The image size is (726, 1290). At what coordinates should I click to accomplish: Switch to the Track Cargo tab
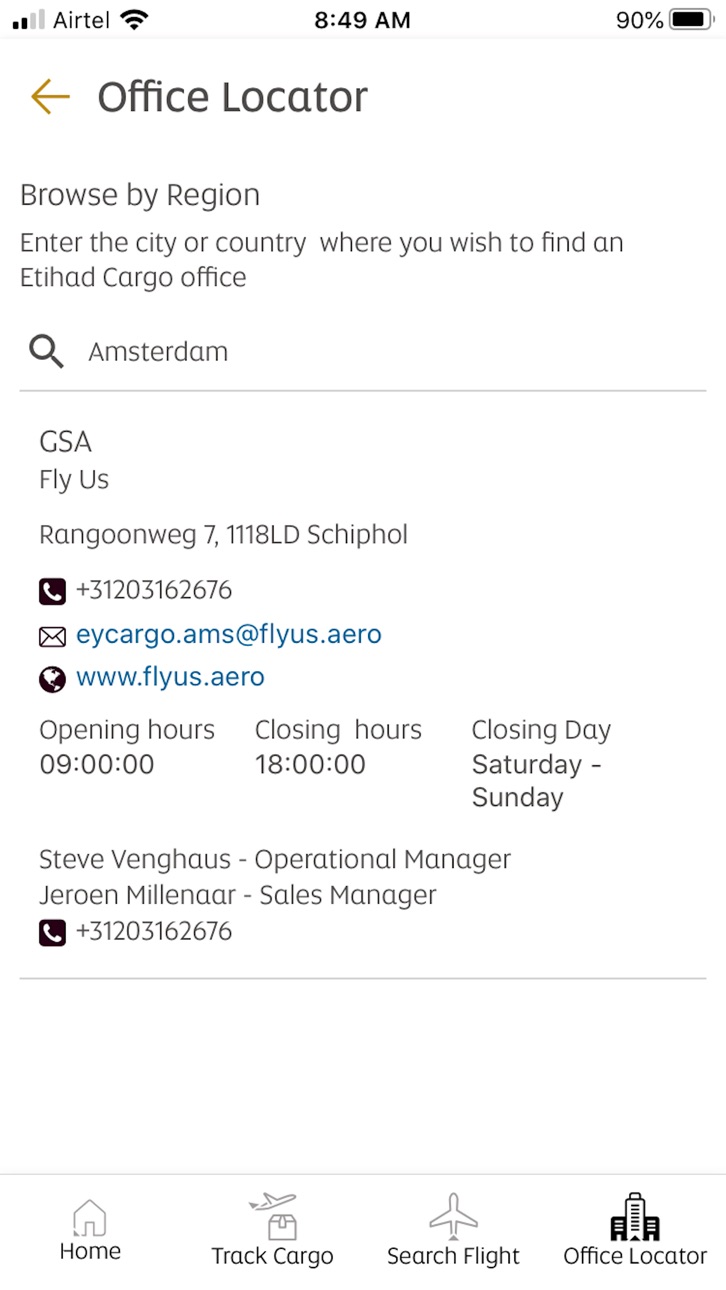272,1232
